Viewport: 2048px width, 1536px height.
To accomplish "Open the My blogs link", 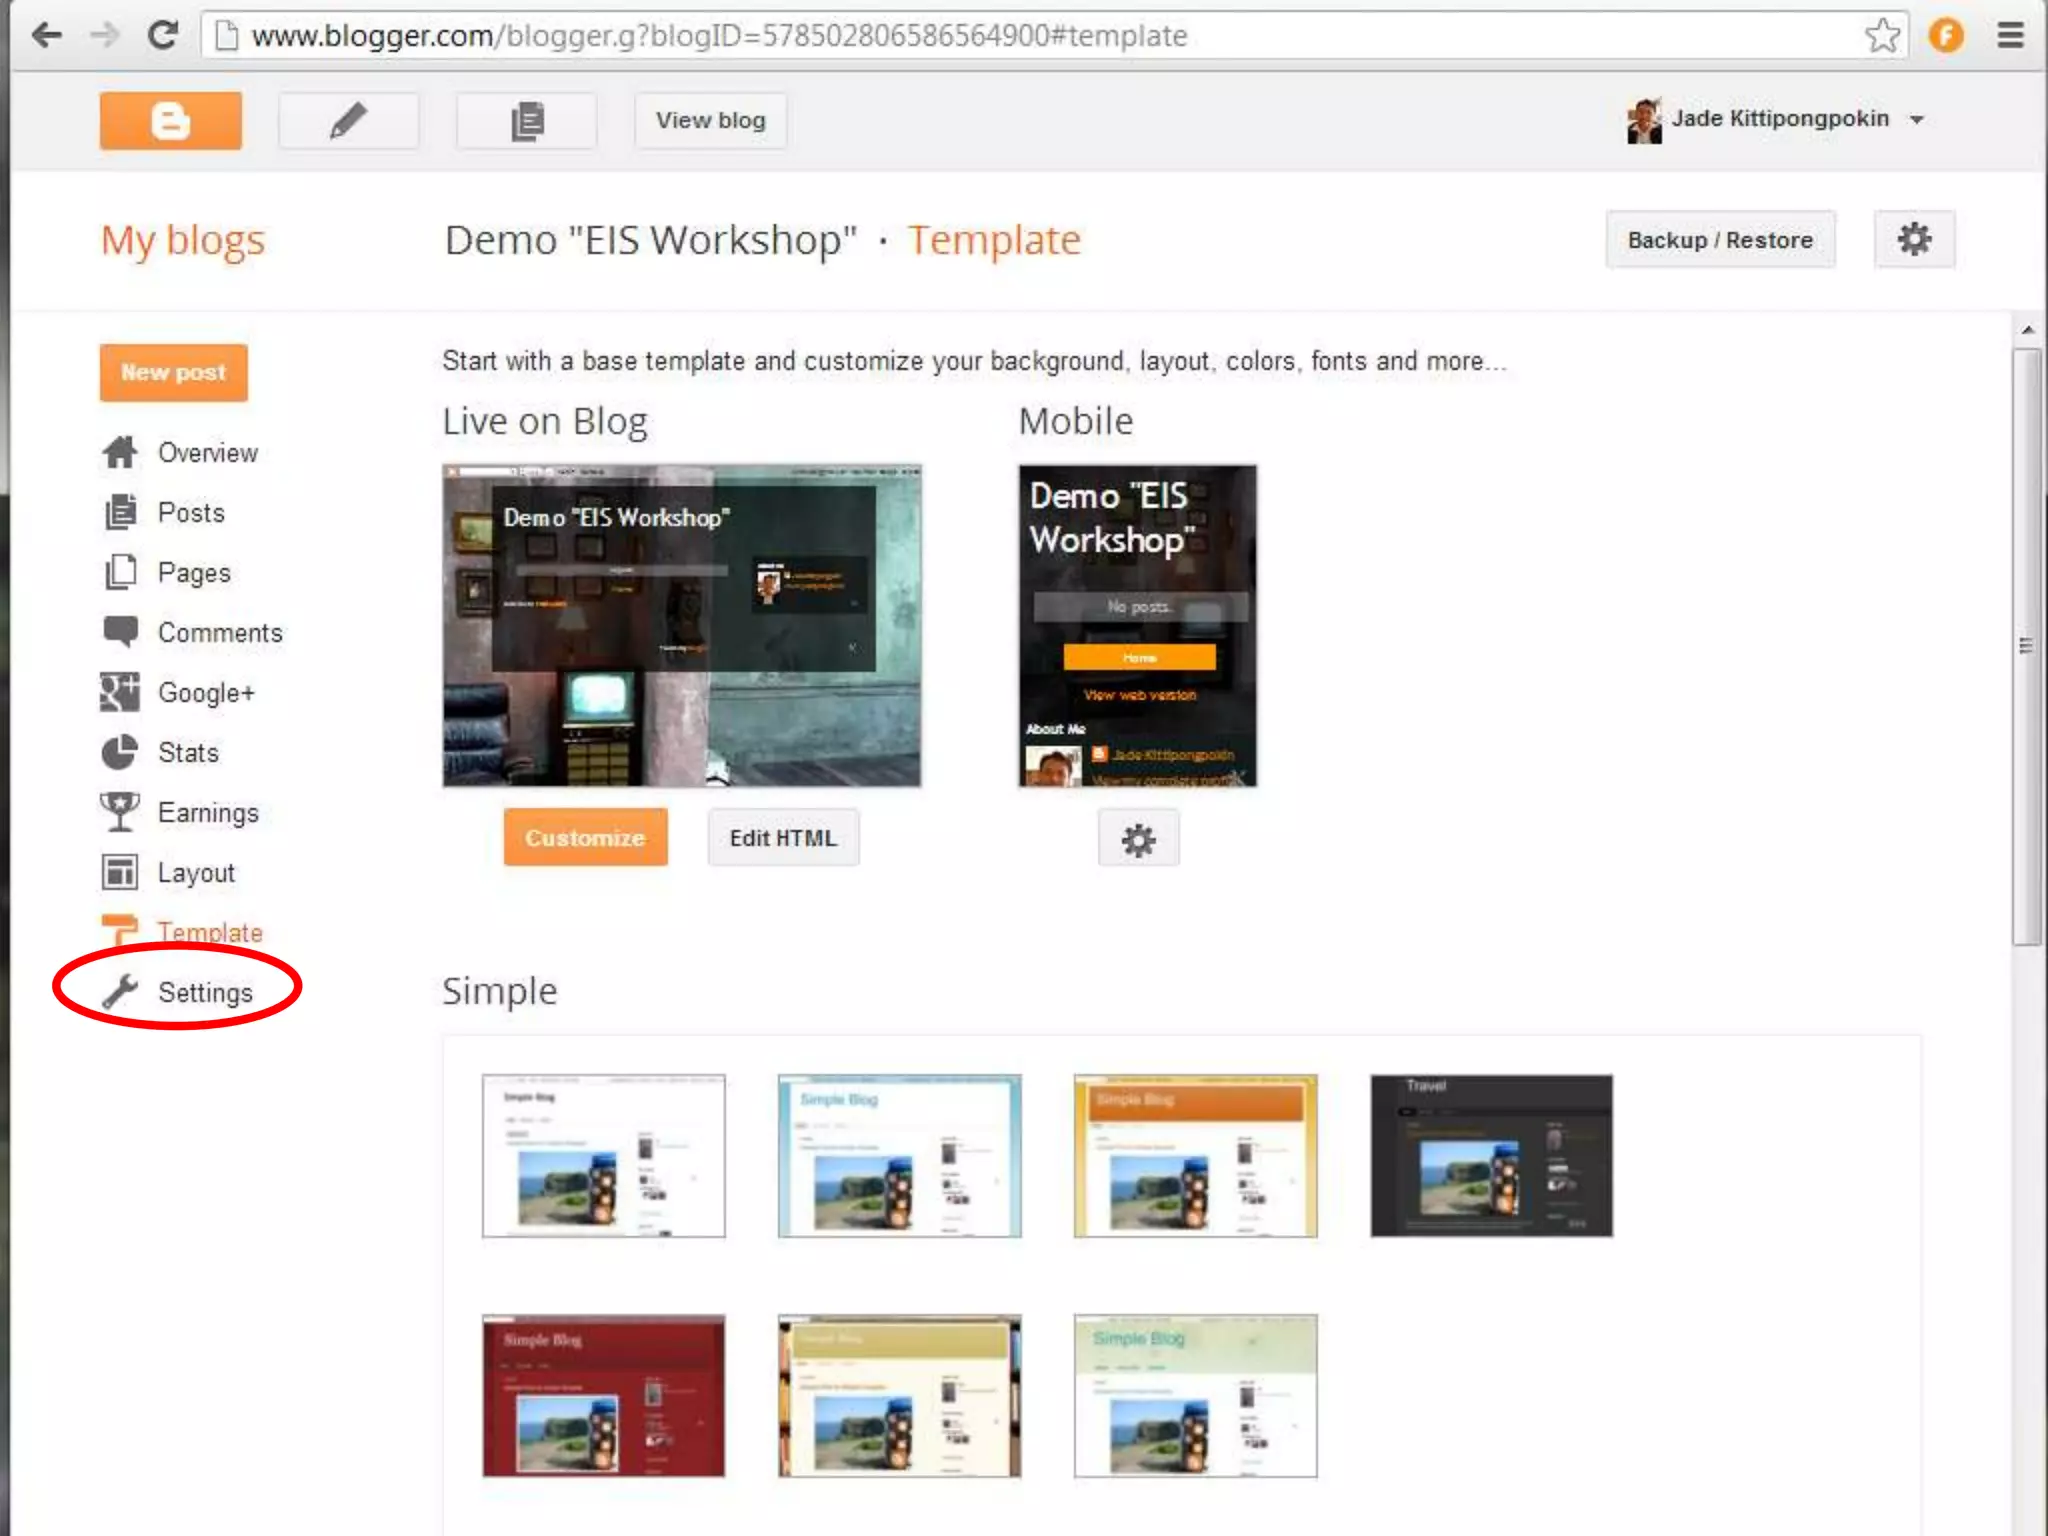I will [183, 240].
